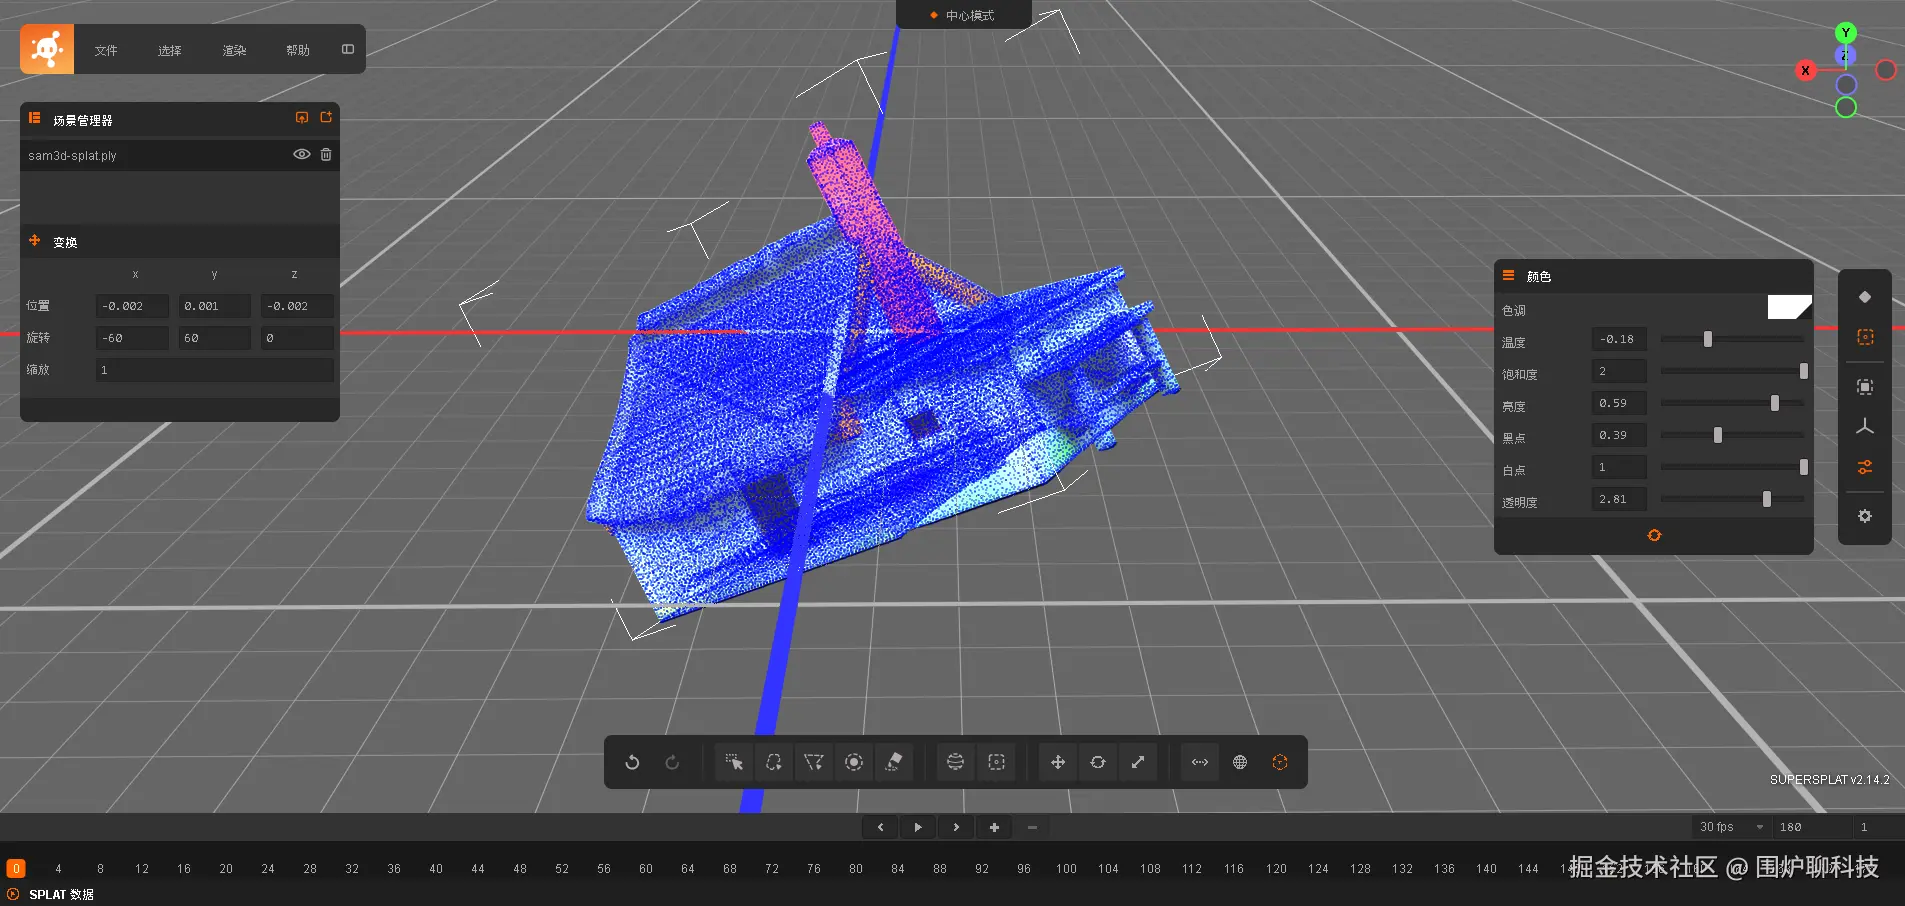Add a keyframe with plus button
This screenshot has width=1905, height=906.
(x=994, y=827)
